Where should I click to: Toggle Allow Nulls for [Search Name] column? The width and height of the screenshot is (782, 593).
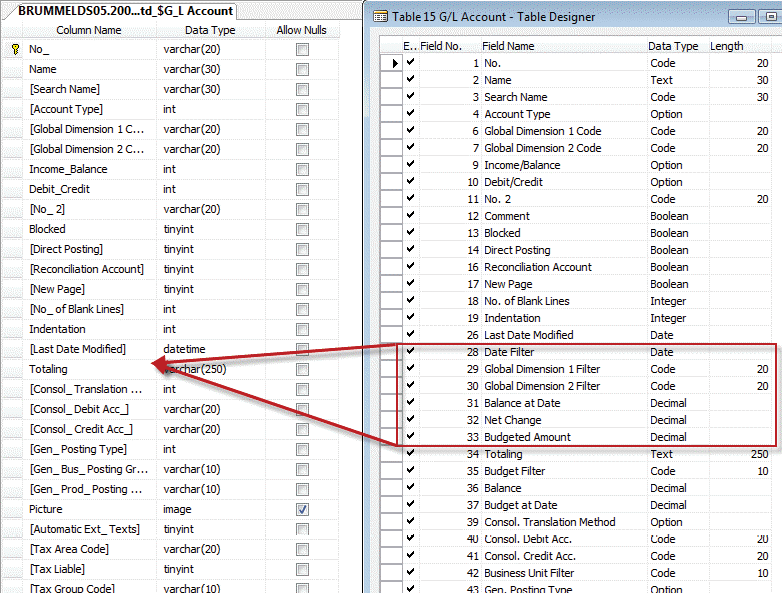pos(302,89)
